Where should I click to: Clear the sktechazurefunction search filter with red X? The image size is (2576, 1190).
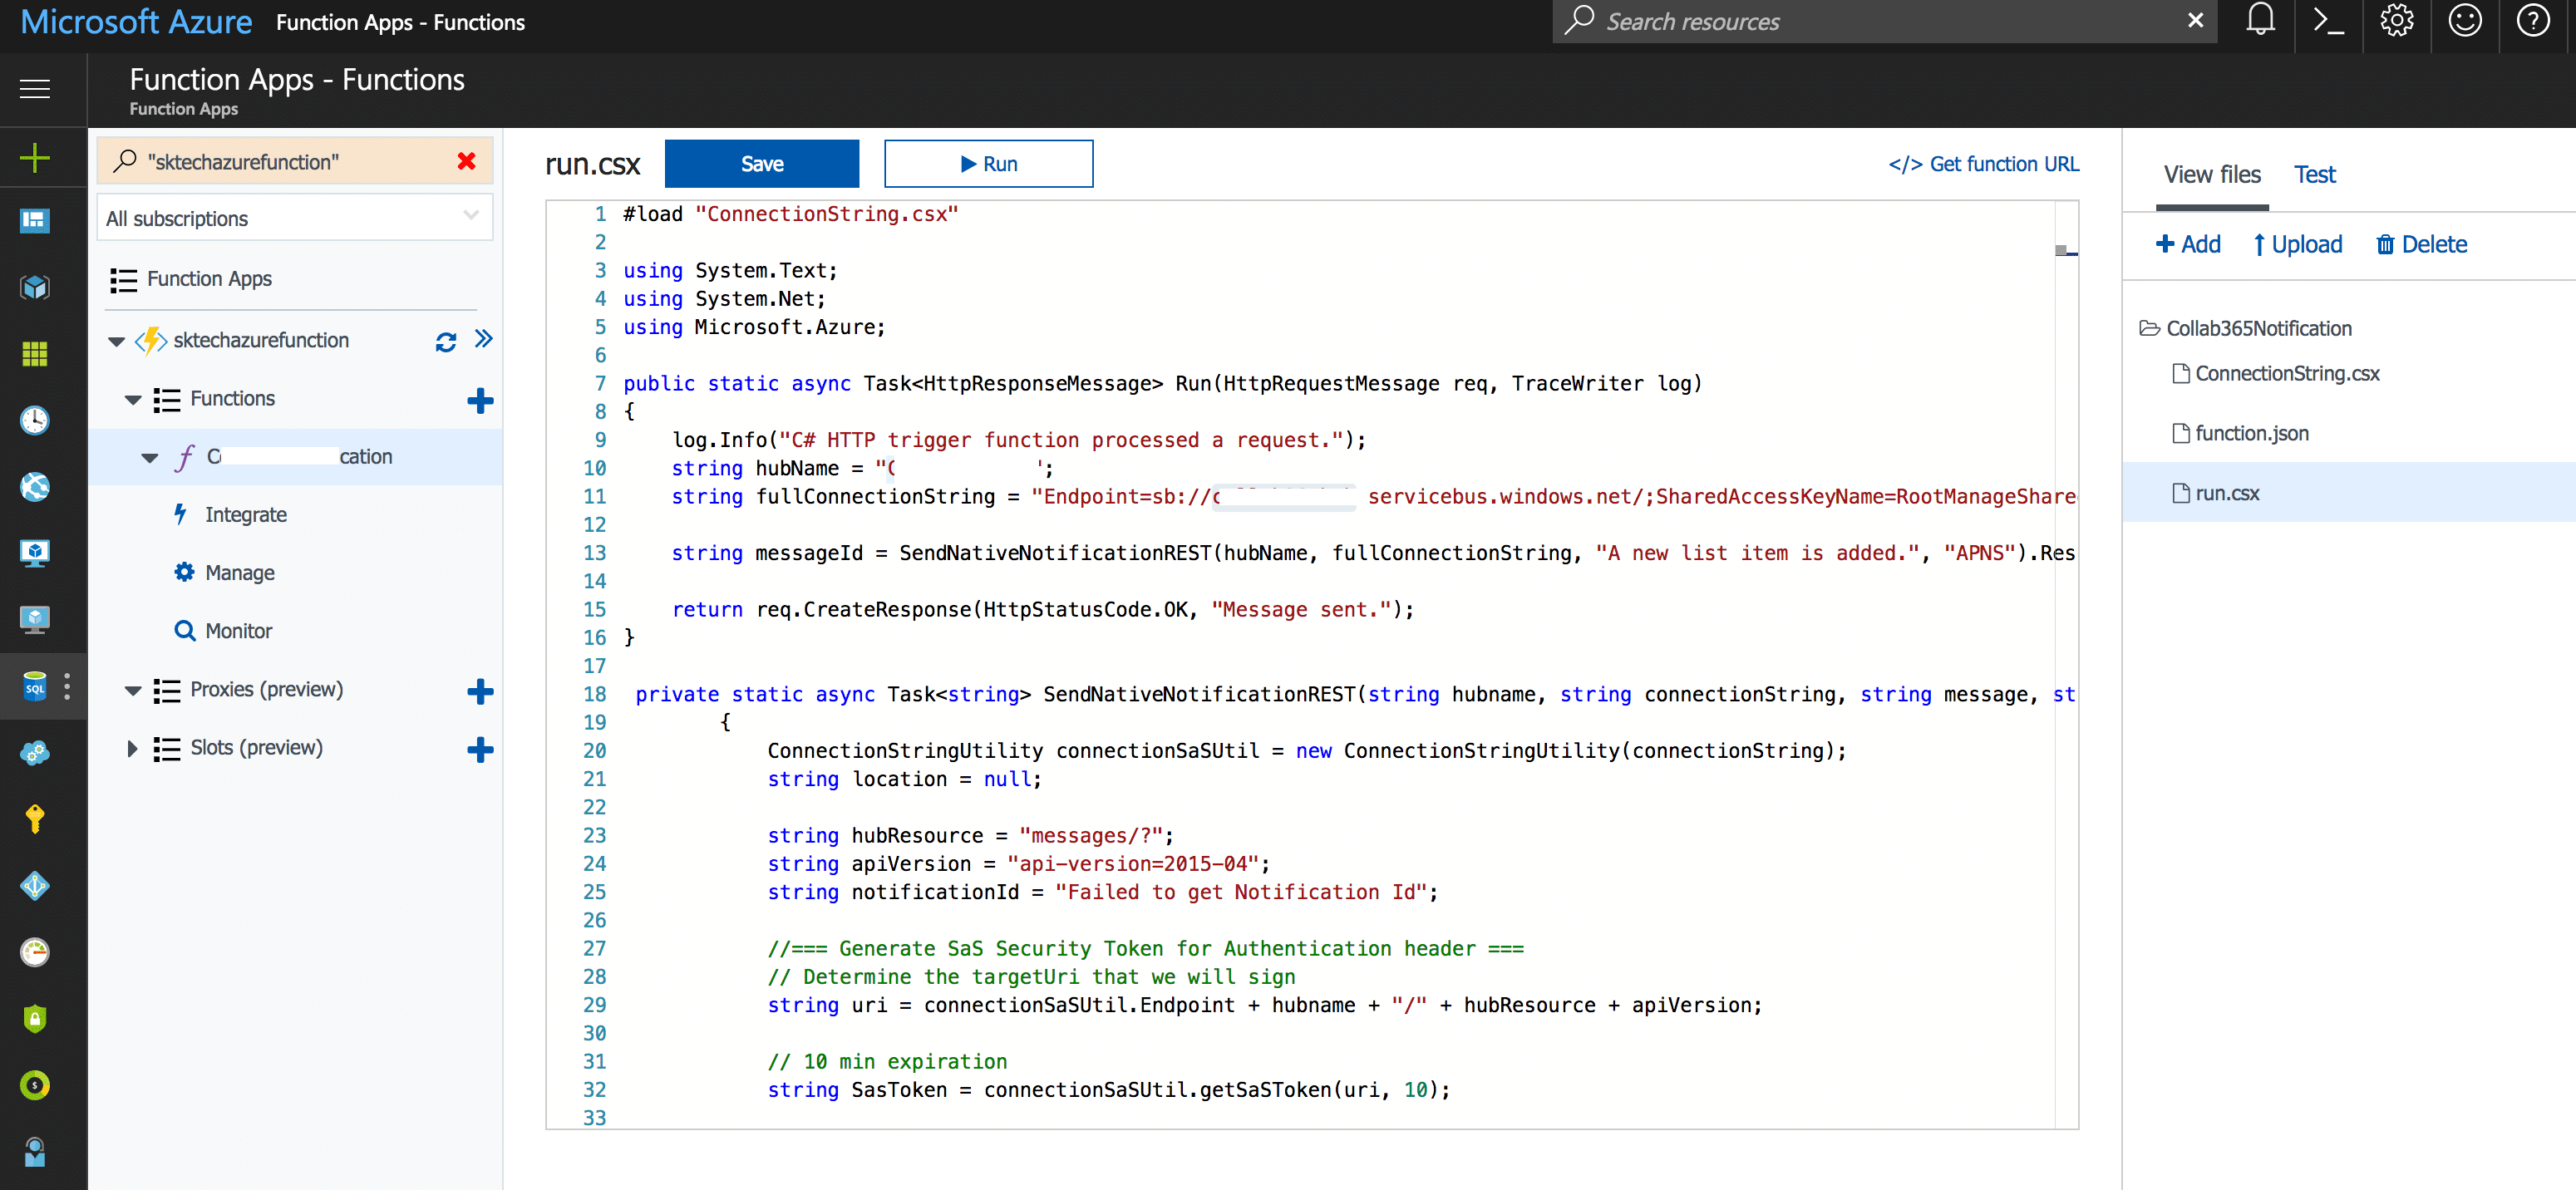point(466,161)
